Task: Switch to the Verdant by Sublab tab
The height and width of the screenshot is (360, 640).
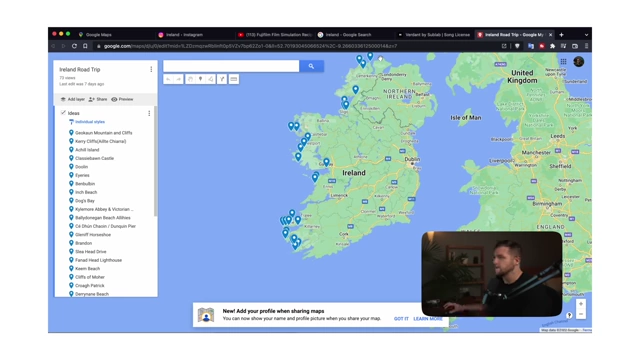Action: point(433,35)
